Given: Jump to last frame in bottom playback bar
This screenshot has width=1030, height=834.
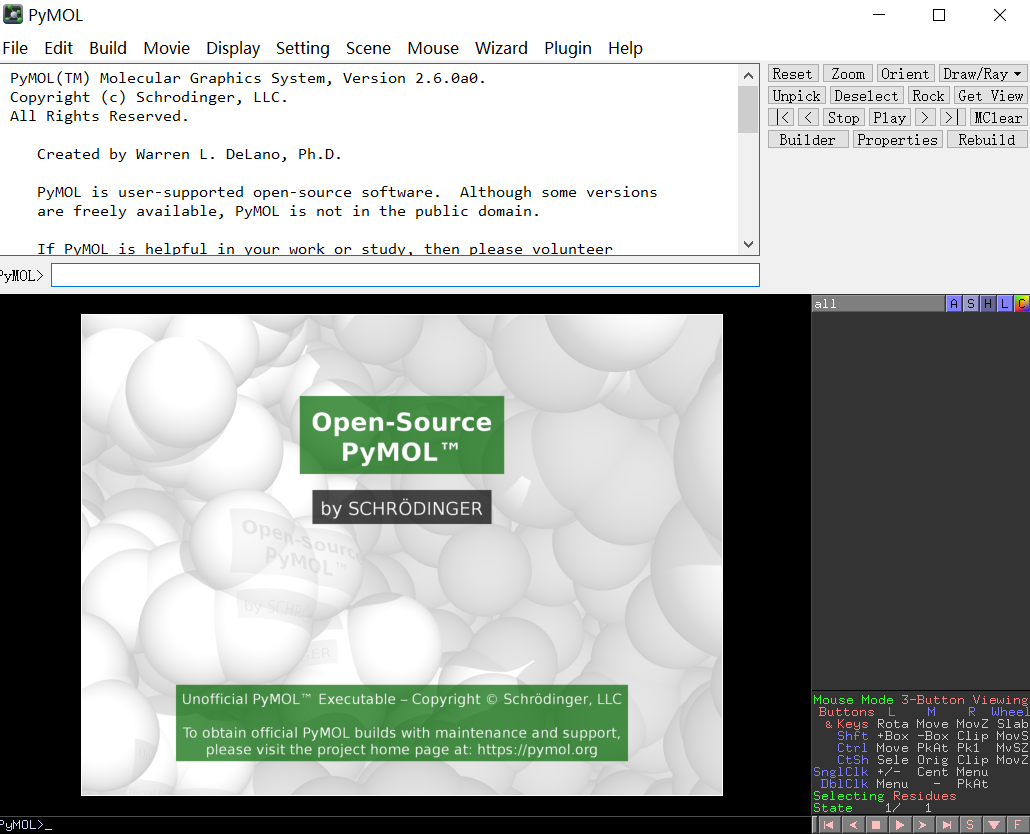Looking at the screenshot, I should click(x=947, y=825).
